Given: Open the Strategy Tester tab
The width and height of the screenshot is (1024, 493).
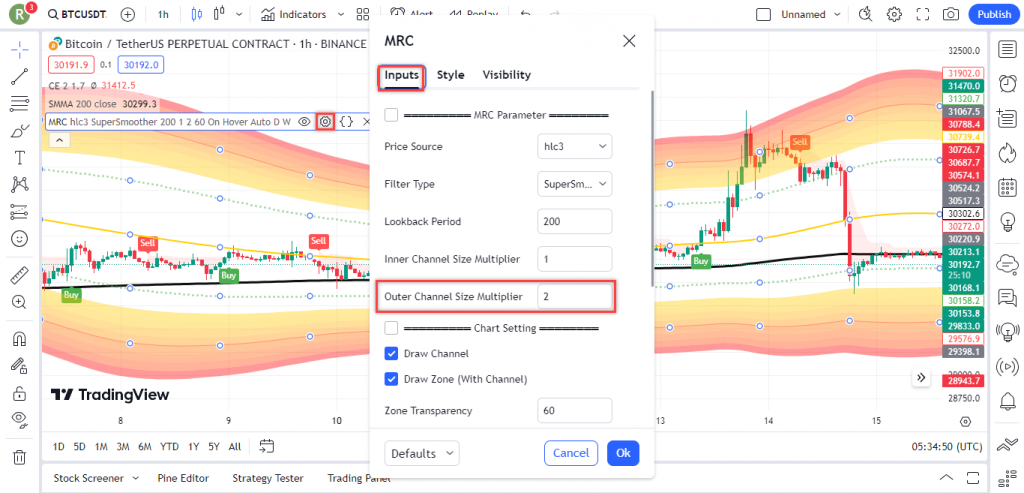Looking at the screenshot, I should pyautogui.click(x=270, y=478).
